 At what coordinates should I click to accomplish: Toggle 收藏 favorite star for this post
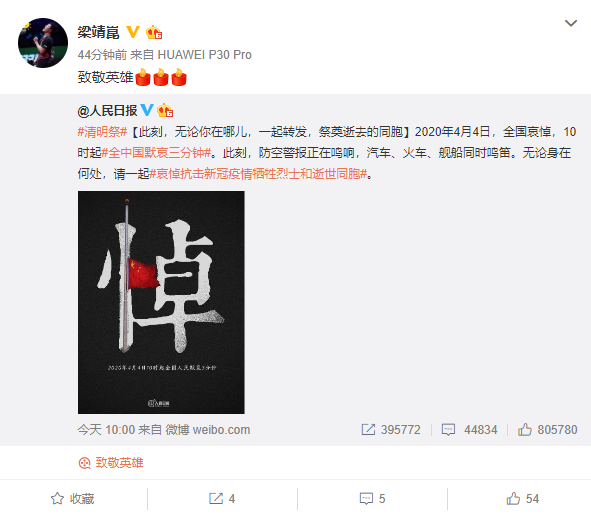click(72, 498)
